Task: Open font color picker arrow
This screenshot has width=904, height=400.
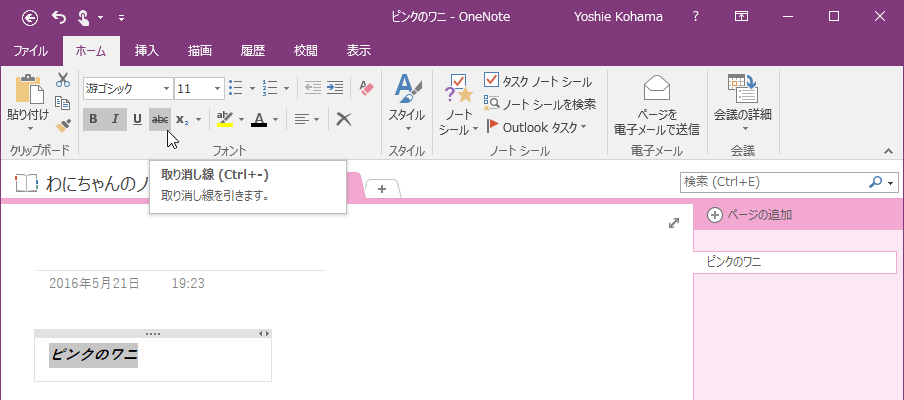Action: (x=275, y=119)
